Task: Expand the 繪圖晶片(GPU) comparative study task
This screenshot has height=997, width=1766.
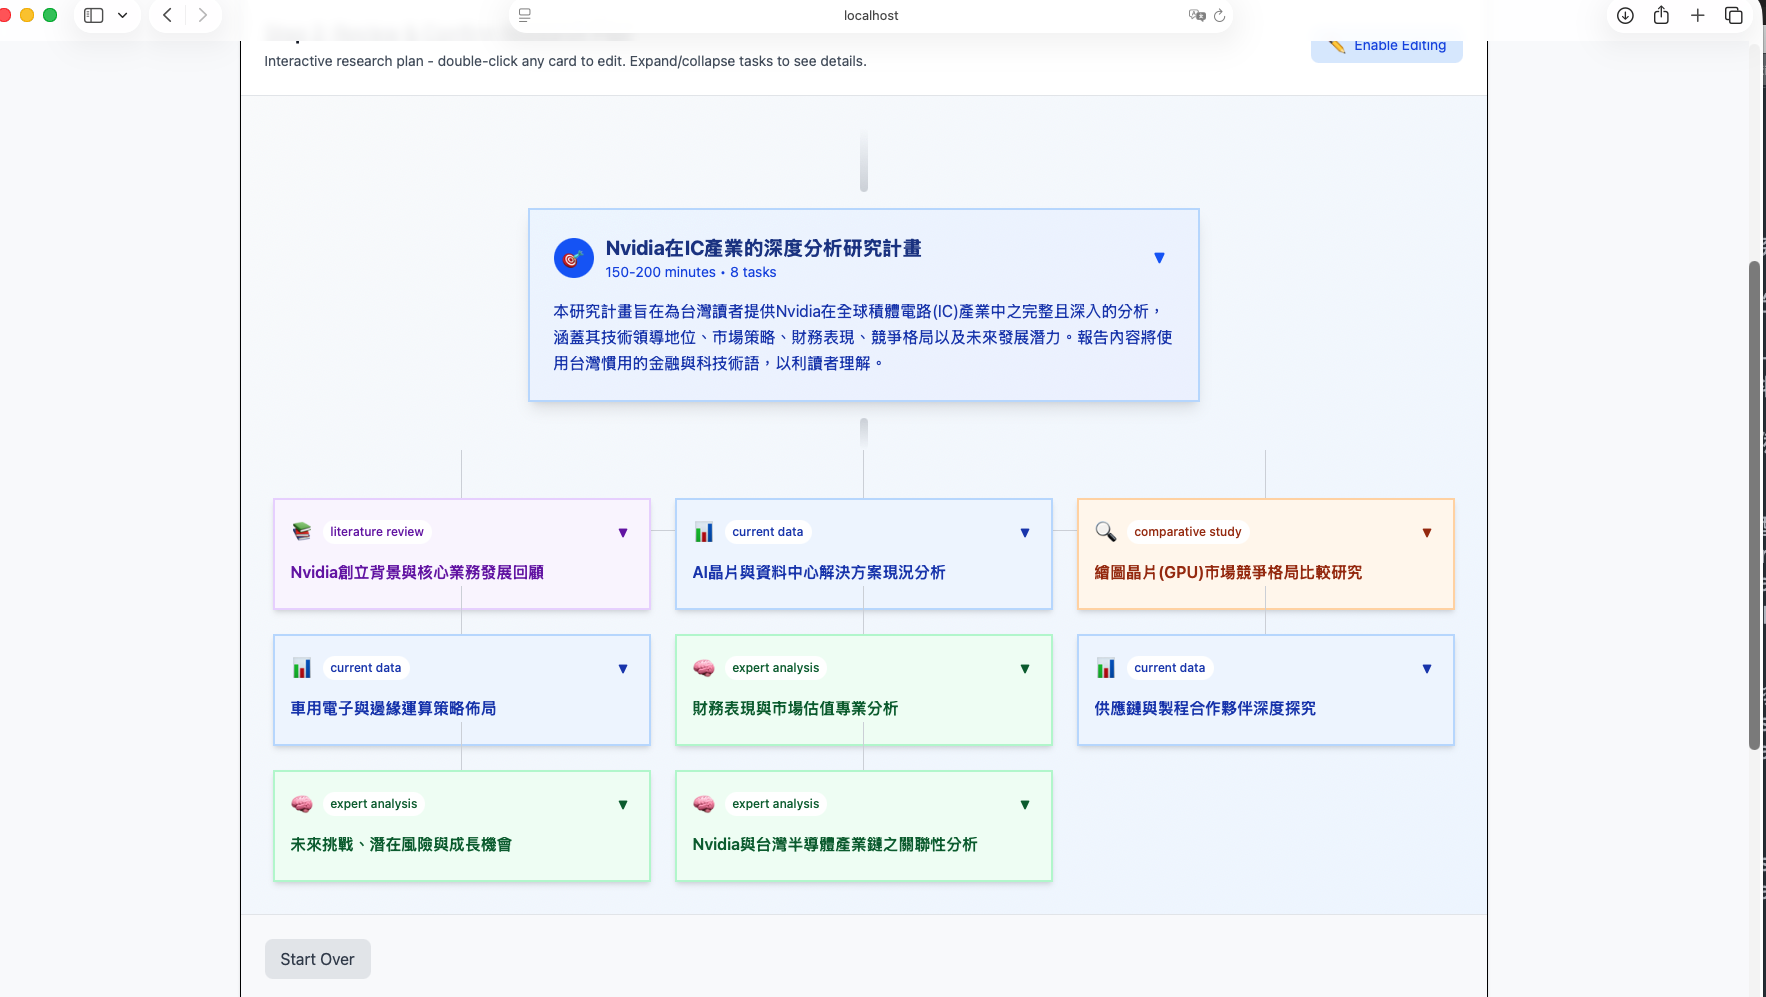Action: pyautogui.click(x=1426, y=533)
